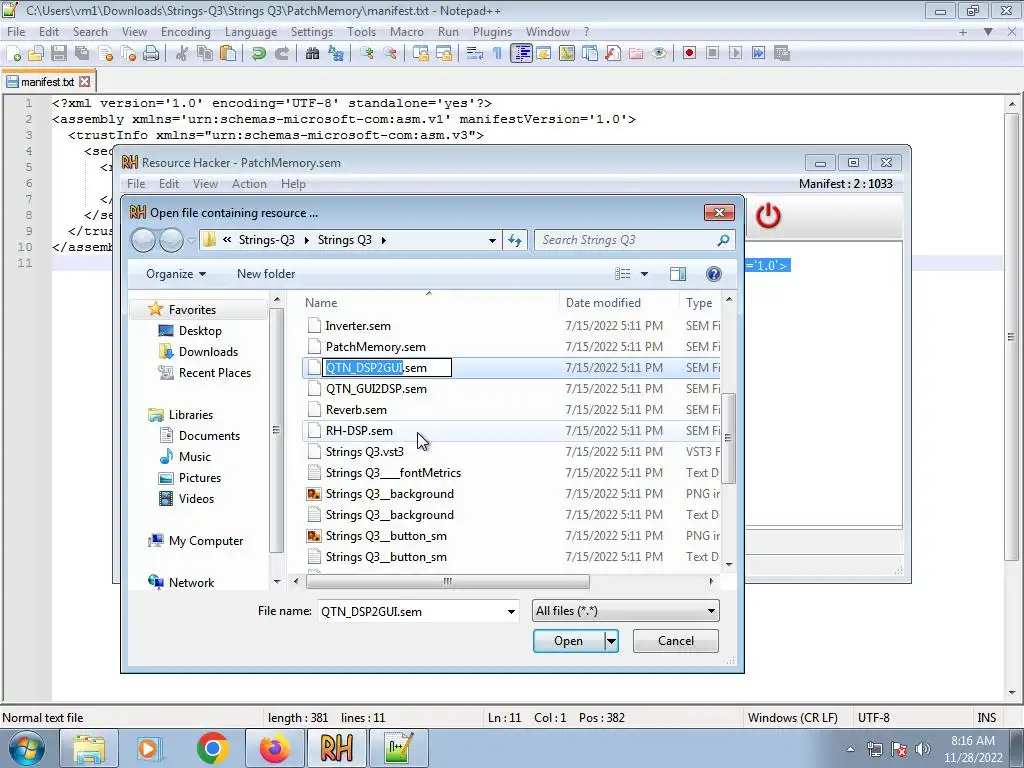Click the Open file icon in Notepad++ toolbar
1024x768 pixels.
35,54
